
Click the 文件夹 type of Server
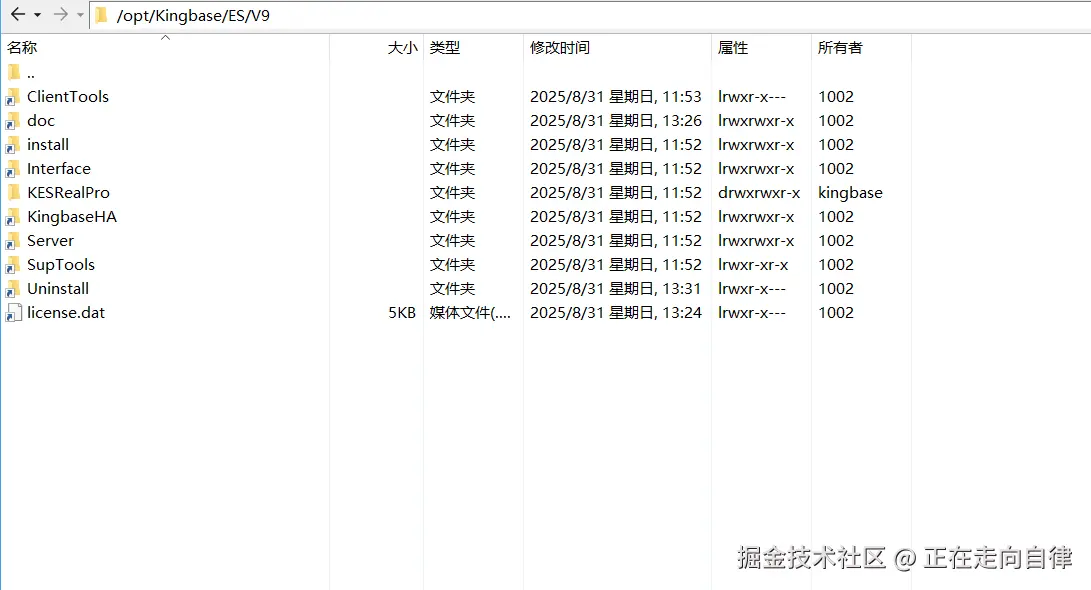point(452,241)
